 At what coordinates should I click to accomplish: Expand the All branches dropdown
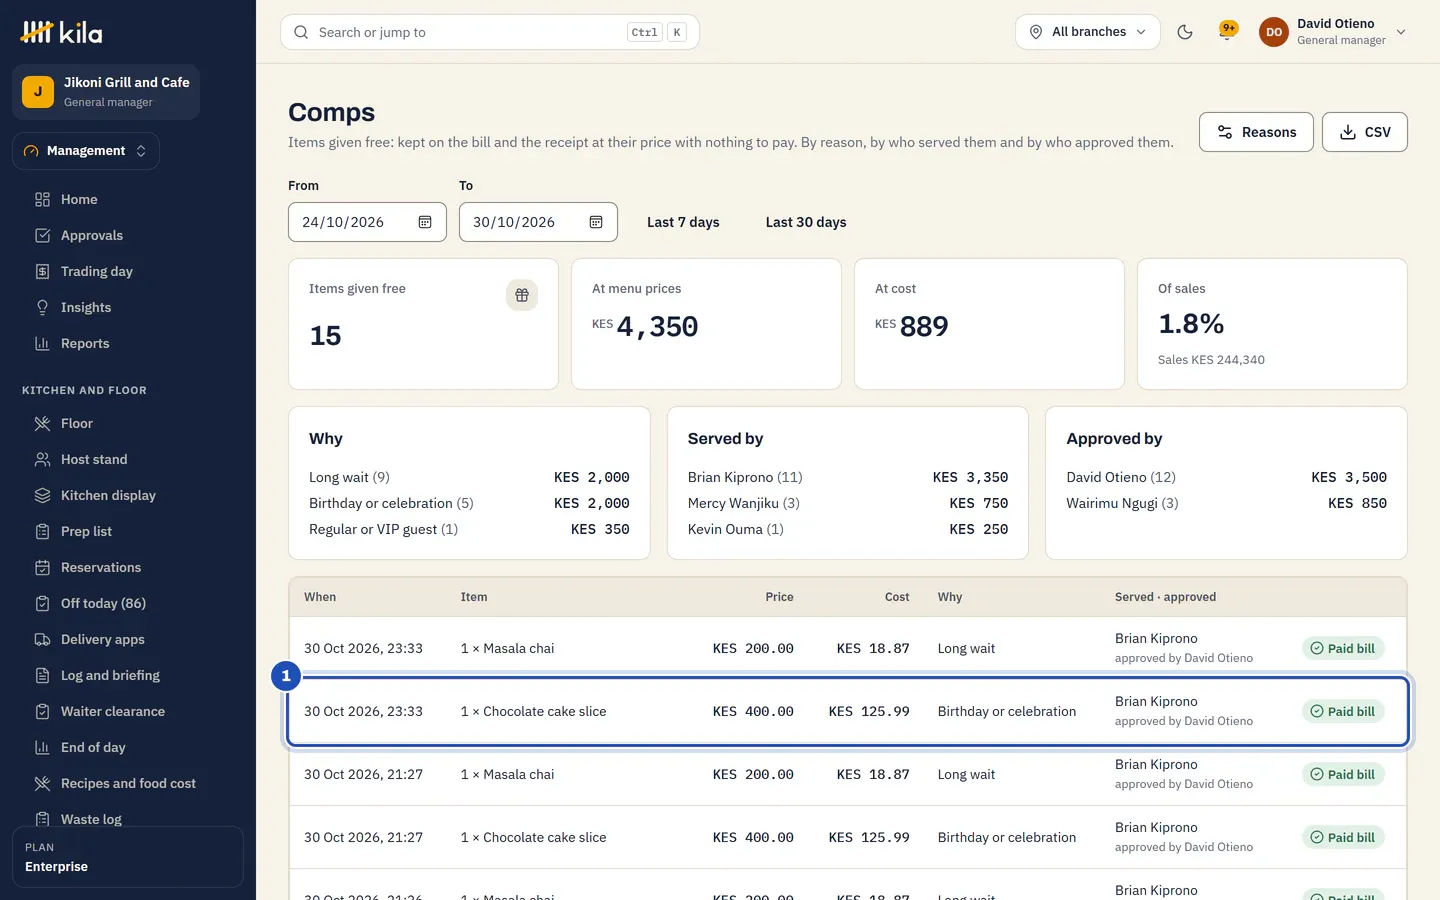[x=1088, y=32]
